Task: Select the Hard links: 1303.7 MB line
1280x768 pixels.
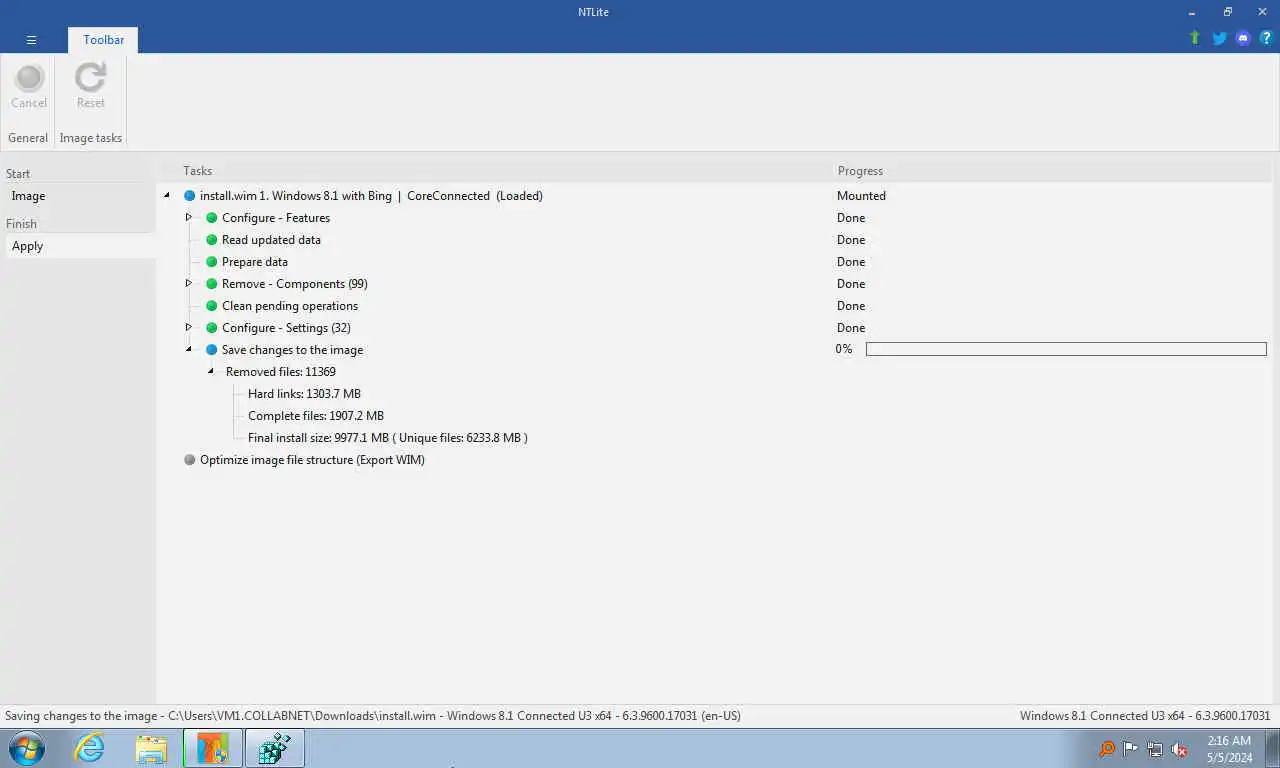Action: 304,394
